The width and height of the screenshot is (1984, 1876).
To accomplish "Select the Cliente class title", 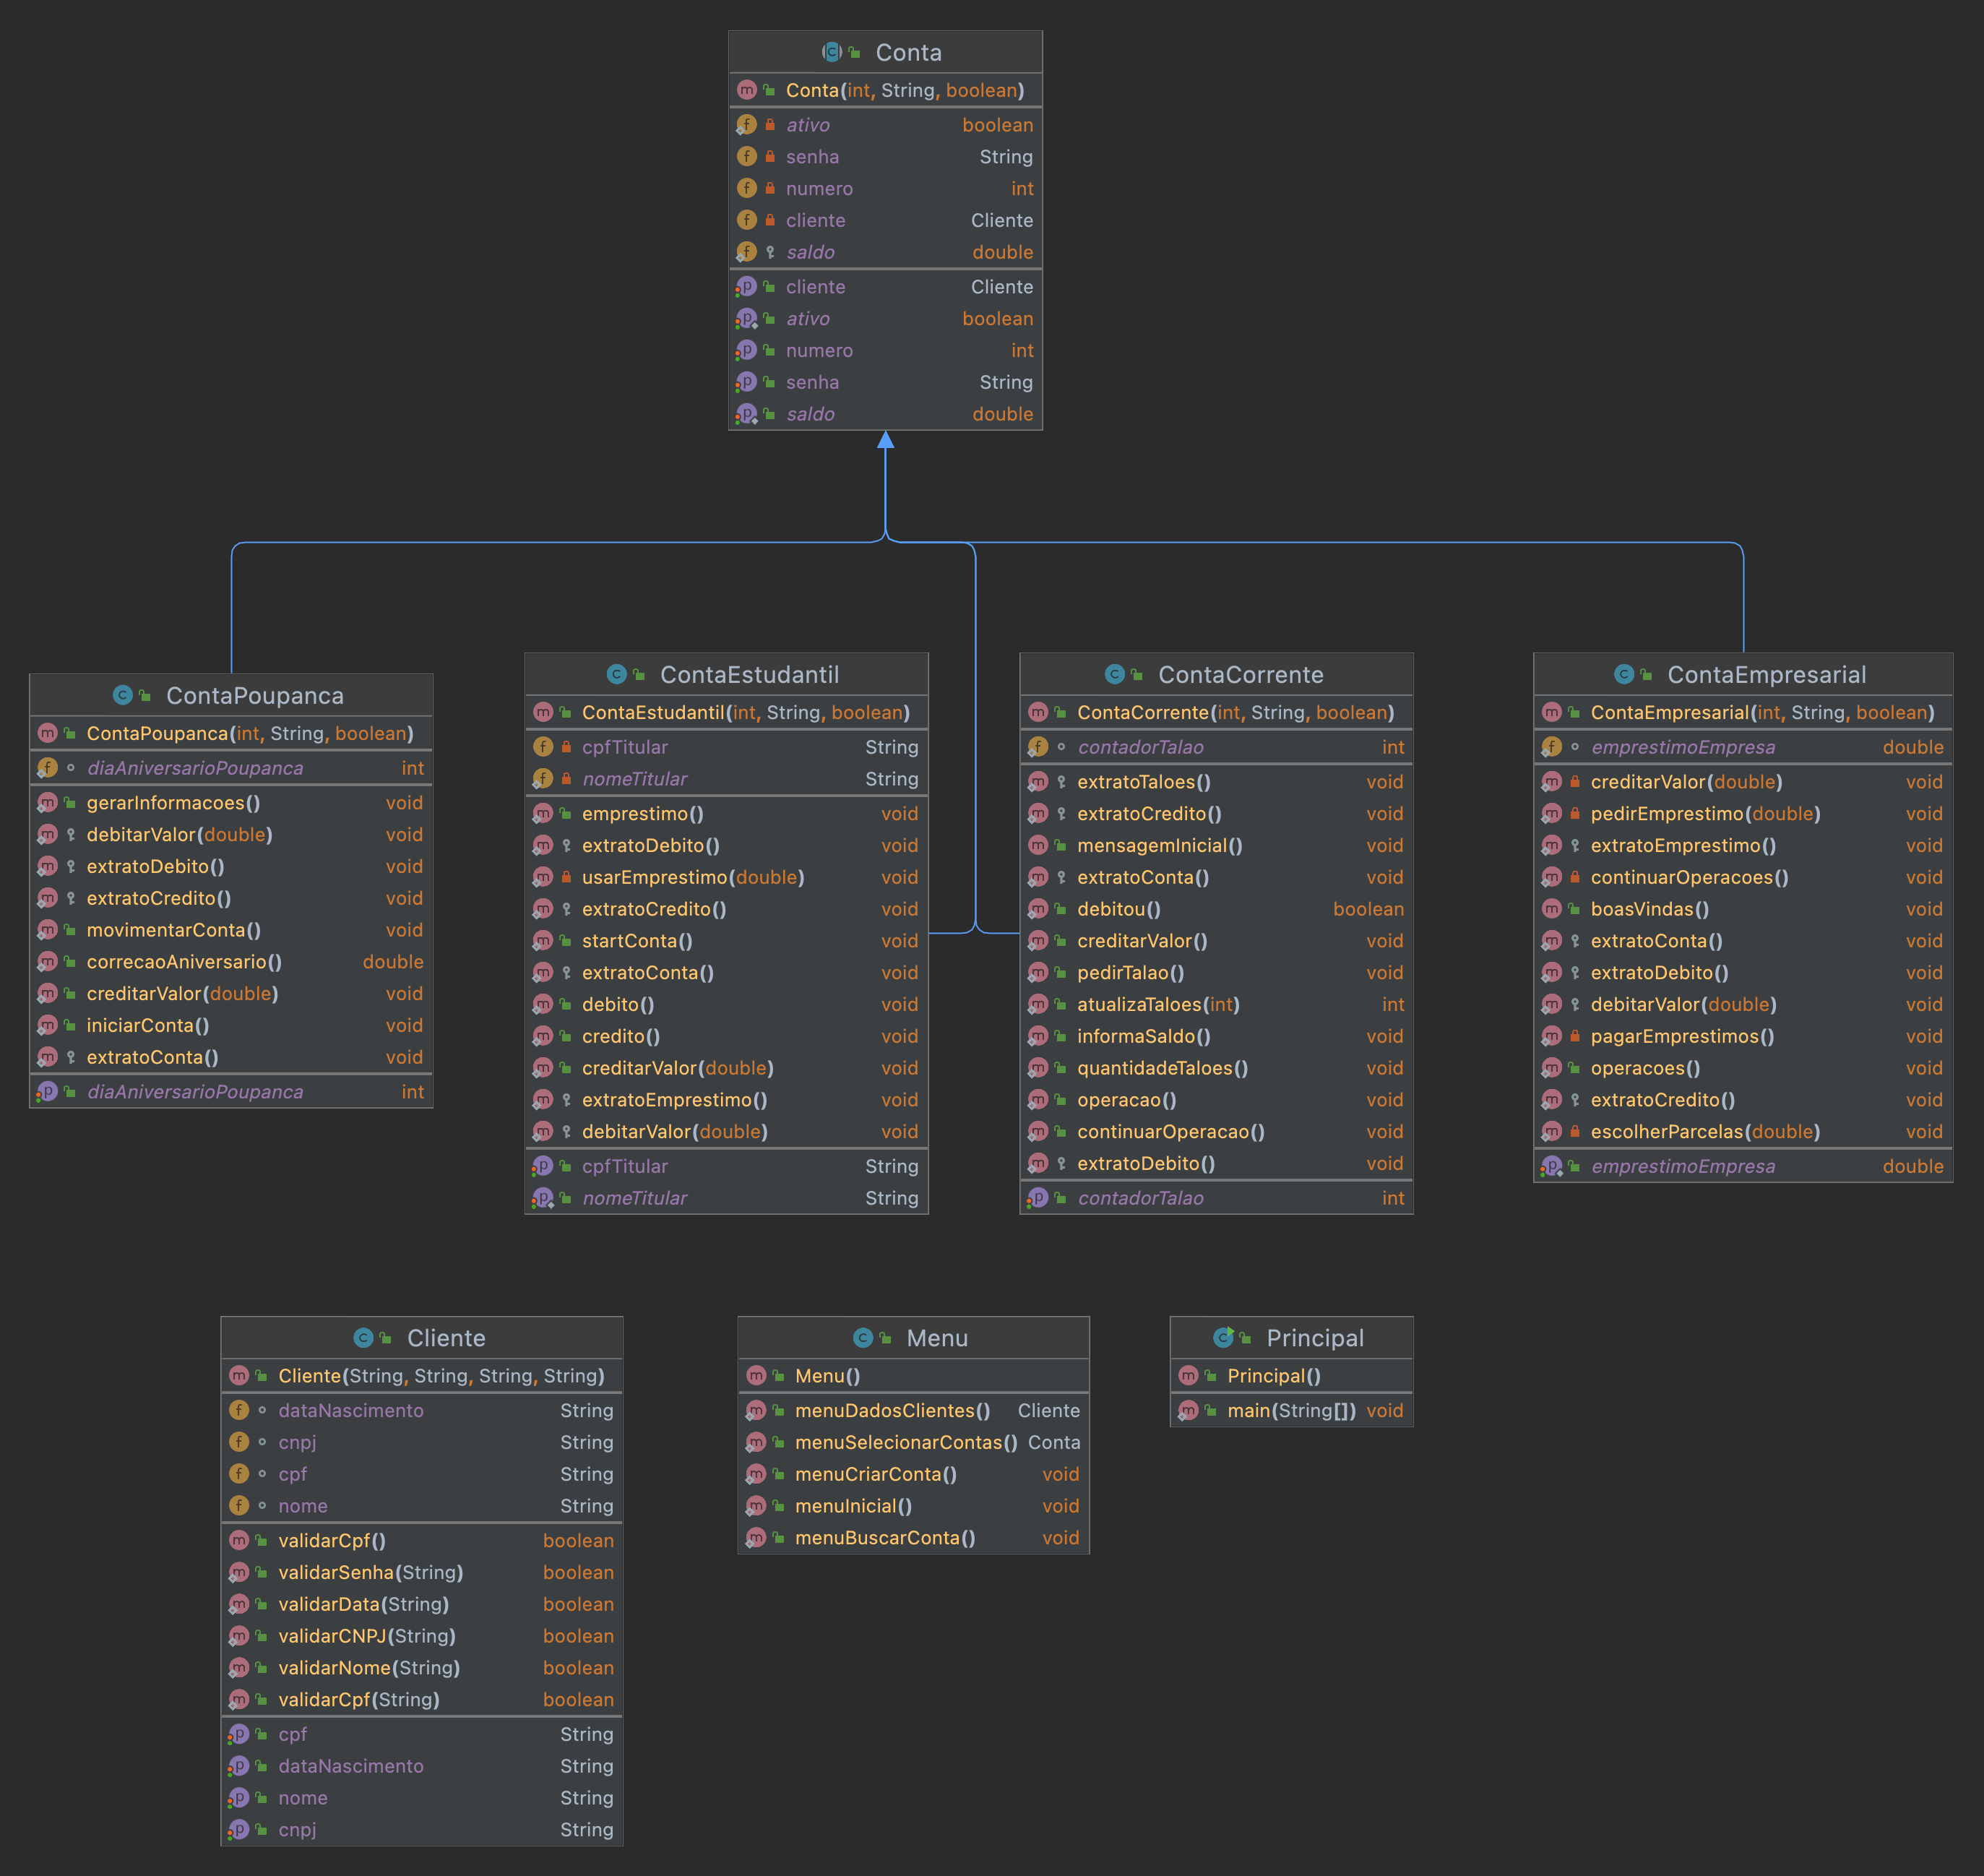I will 446,1337.
